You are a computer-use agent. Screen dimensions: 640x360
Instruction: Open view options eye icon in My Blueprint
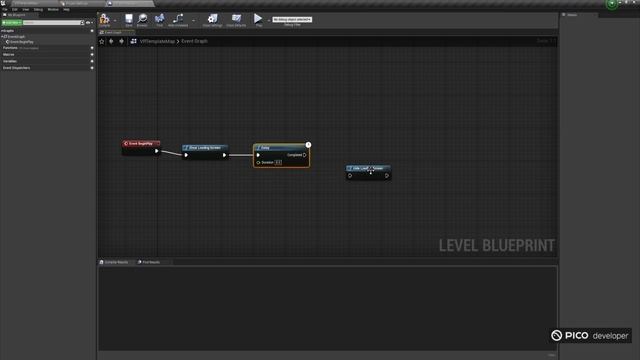pos(88,23)
